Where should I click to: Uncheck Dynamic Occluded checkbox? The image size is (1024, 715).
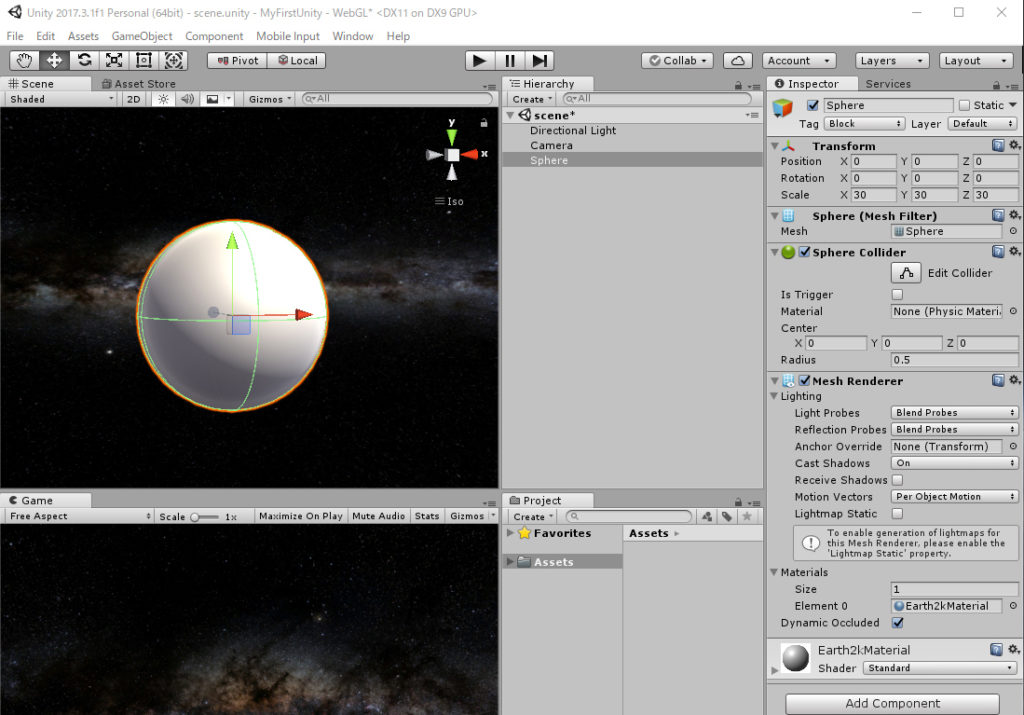click(897, 623)
